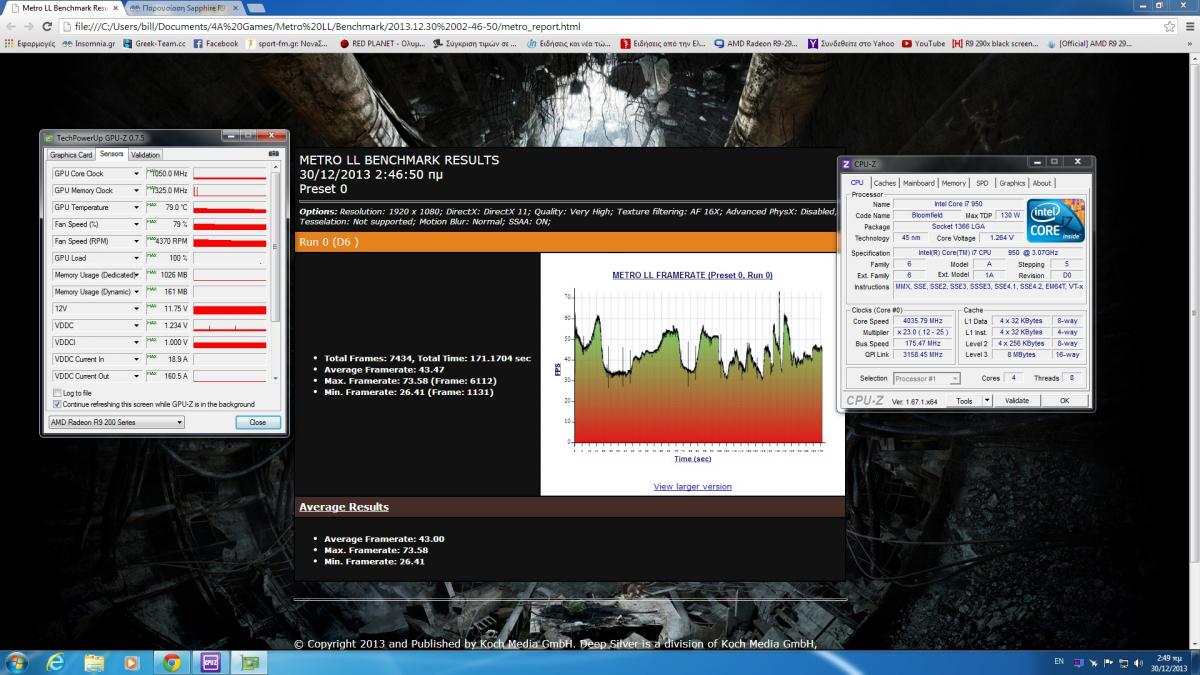Open the CPU-Z Memory tab
The width and height of the screenshot is (1200, 675).
pos(954,183)
